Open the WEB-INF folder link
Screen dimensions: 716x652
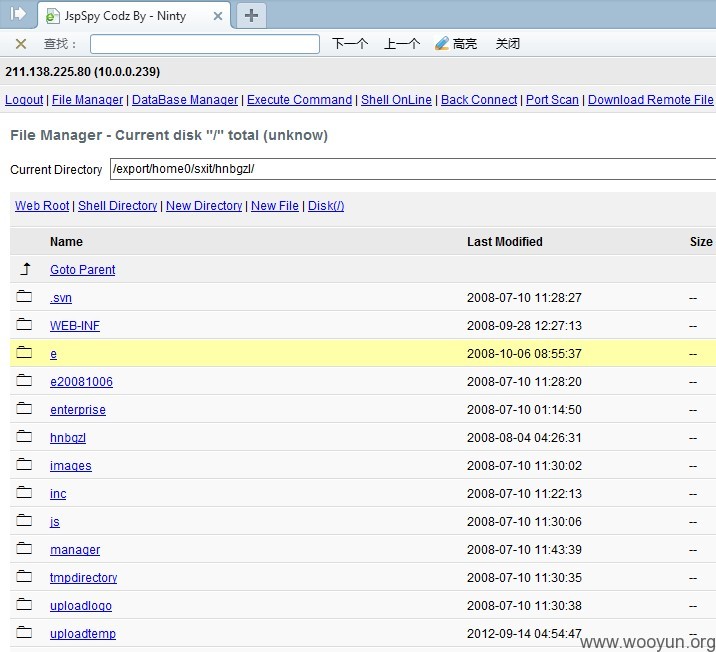coord(75,326)
